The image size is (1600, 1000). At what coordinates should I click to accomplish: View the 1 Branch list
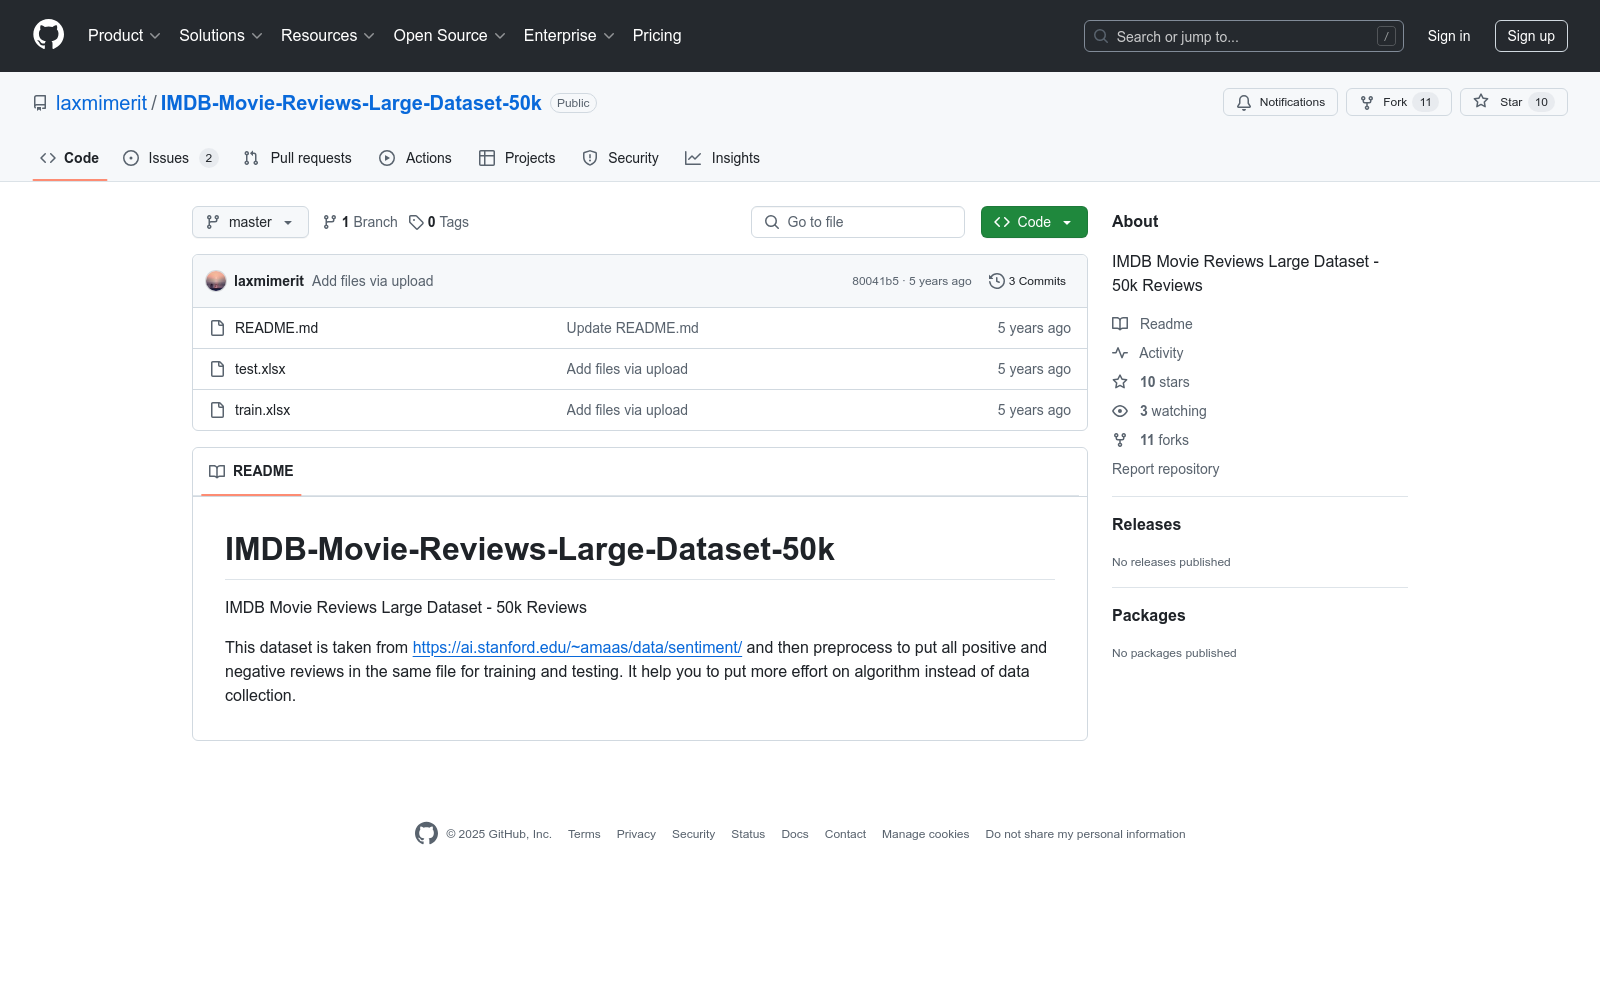(x=360, y=222)
